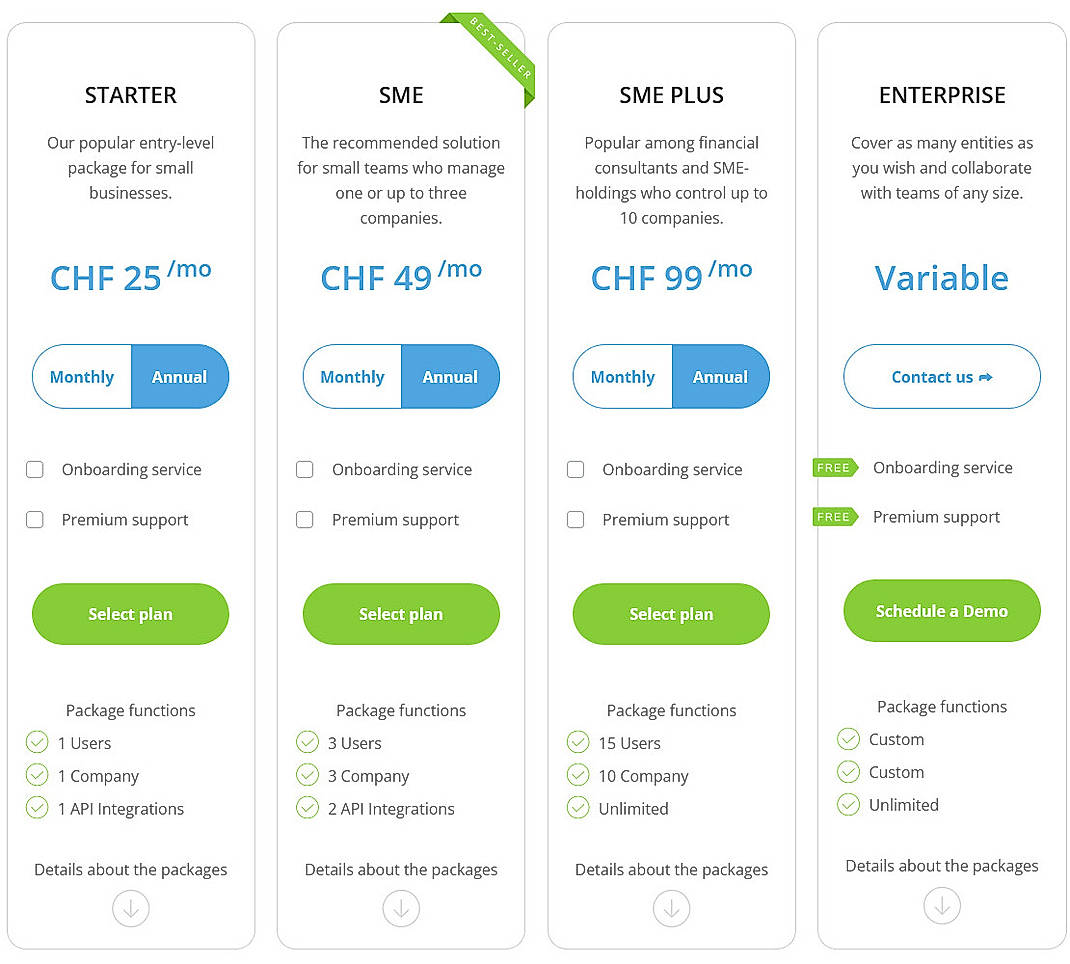Open the Contact us link

click(x=941, y=377)
